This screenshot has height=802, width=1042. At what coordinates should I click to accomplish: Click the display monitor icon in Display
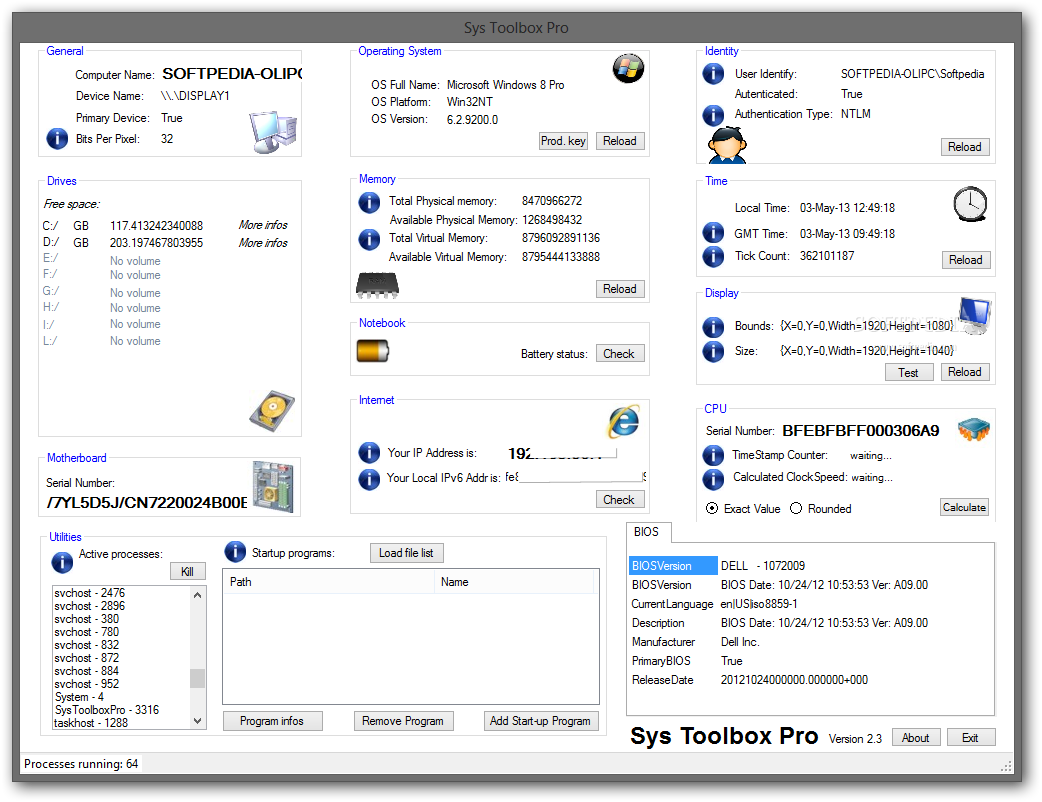pyautogui.click(x=974, y=315)
